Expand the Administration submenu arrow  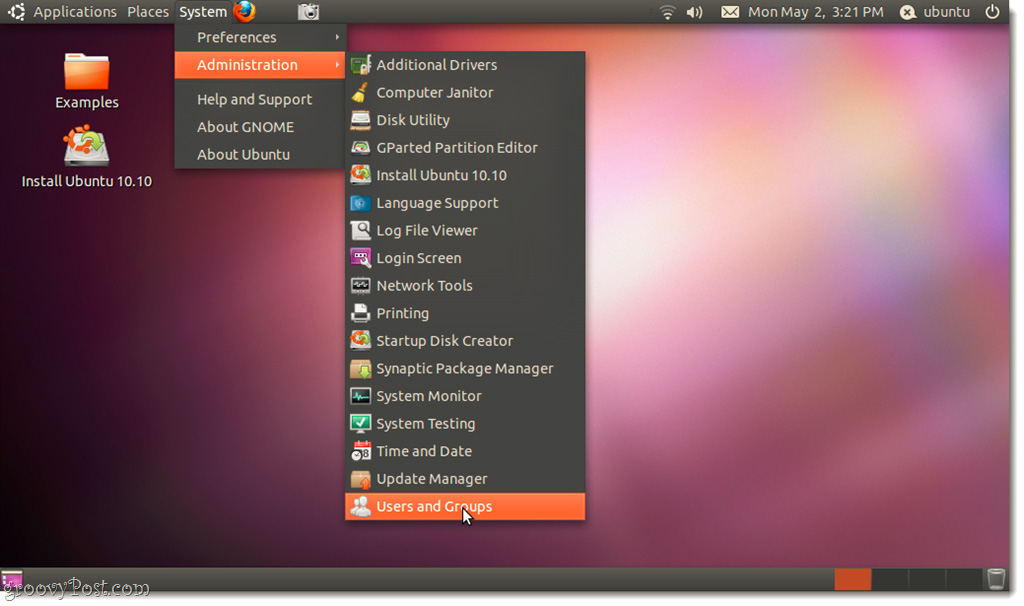pos(337,65)
